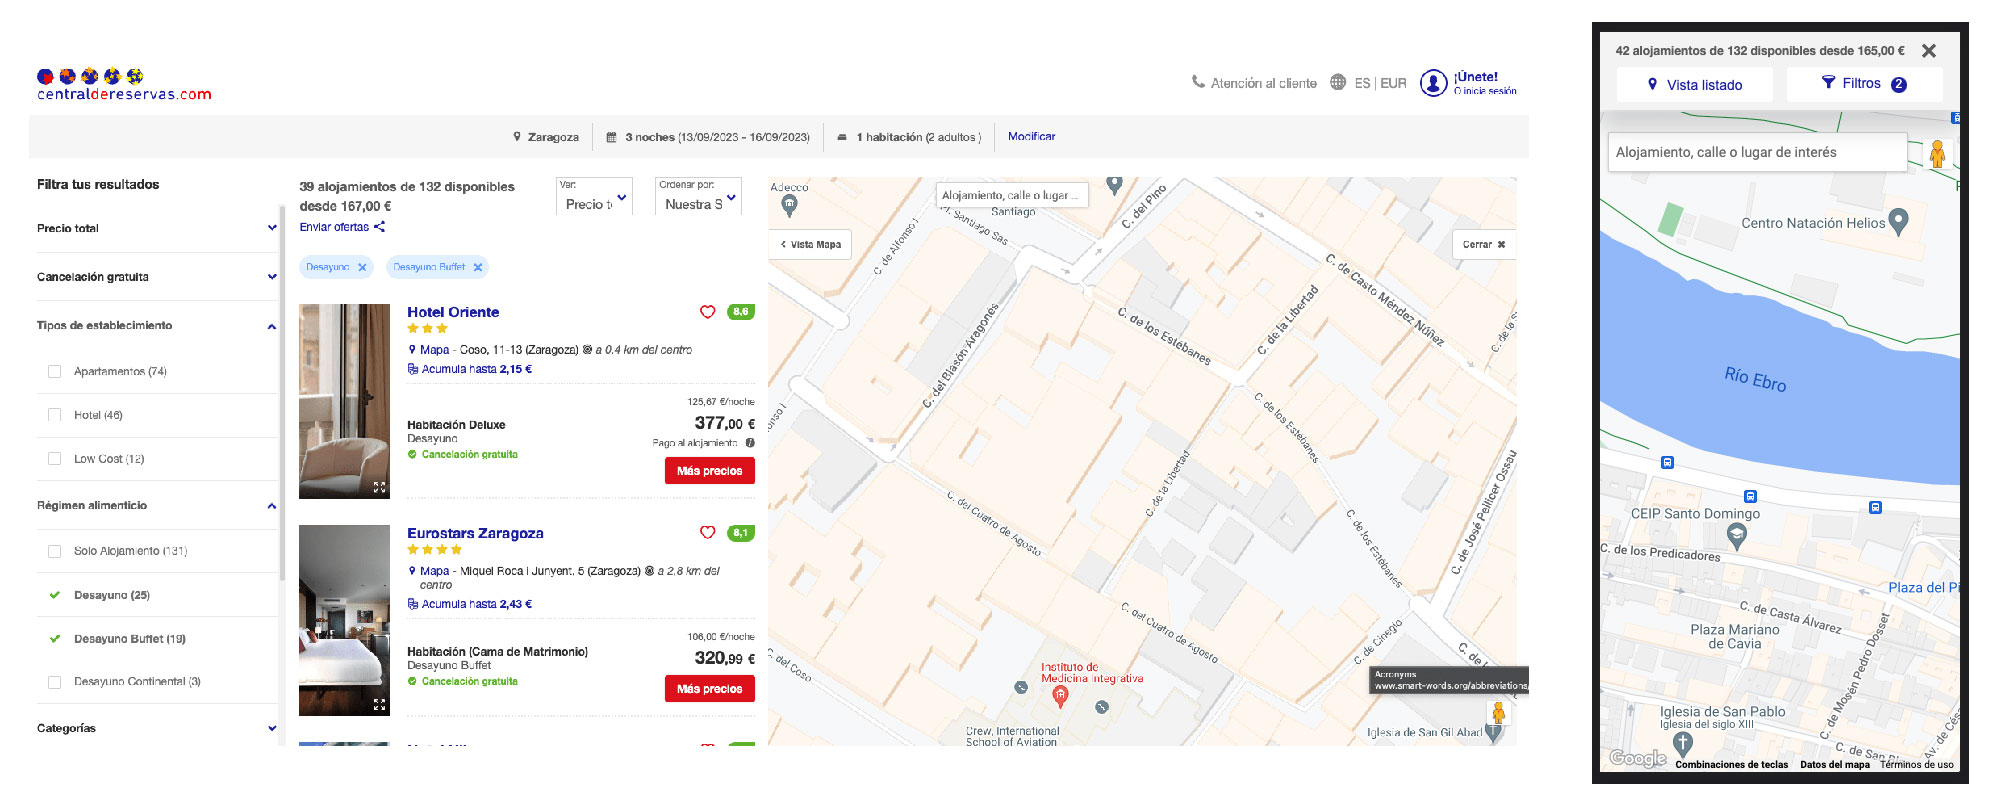
Task: Check the Hotel (46) checkbox
Action: coord(55,415)
